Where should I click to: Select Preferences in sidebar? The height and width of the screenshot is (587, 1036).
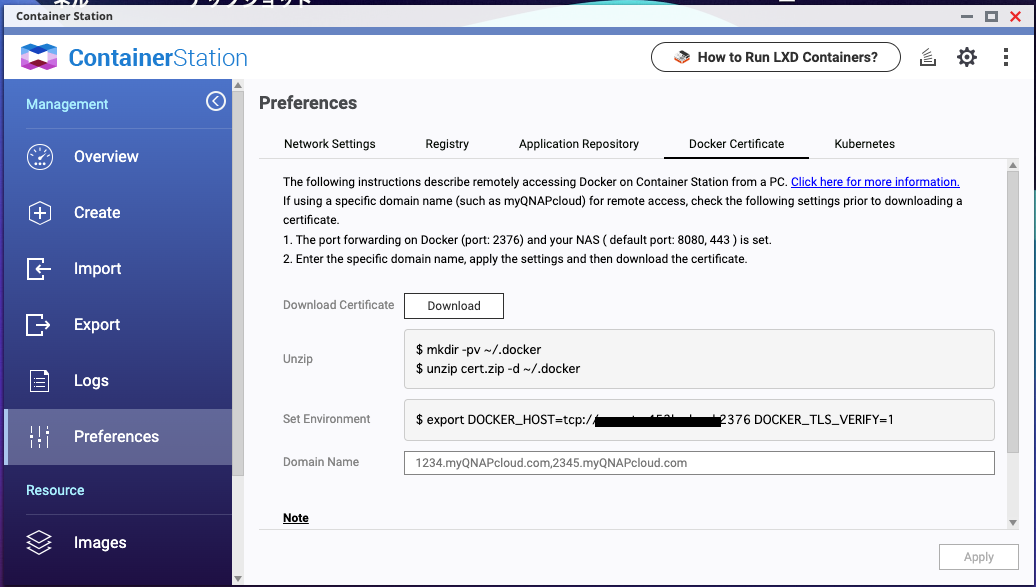(118, 436)
